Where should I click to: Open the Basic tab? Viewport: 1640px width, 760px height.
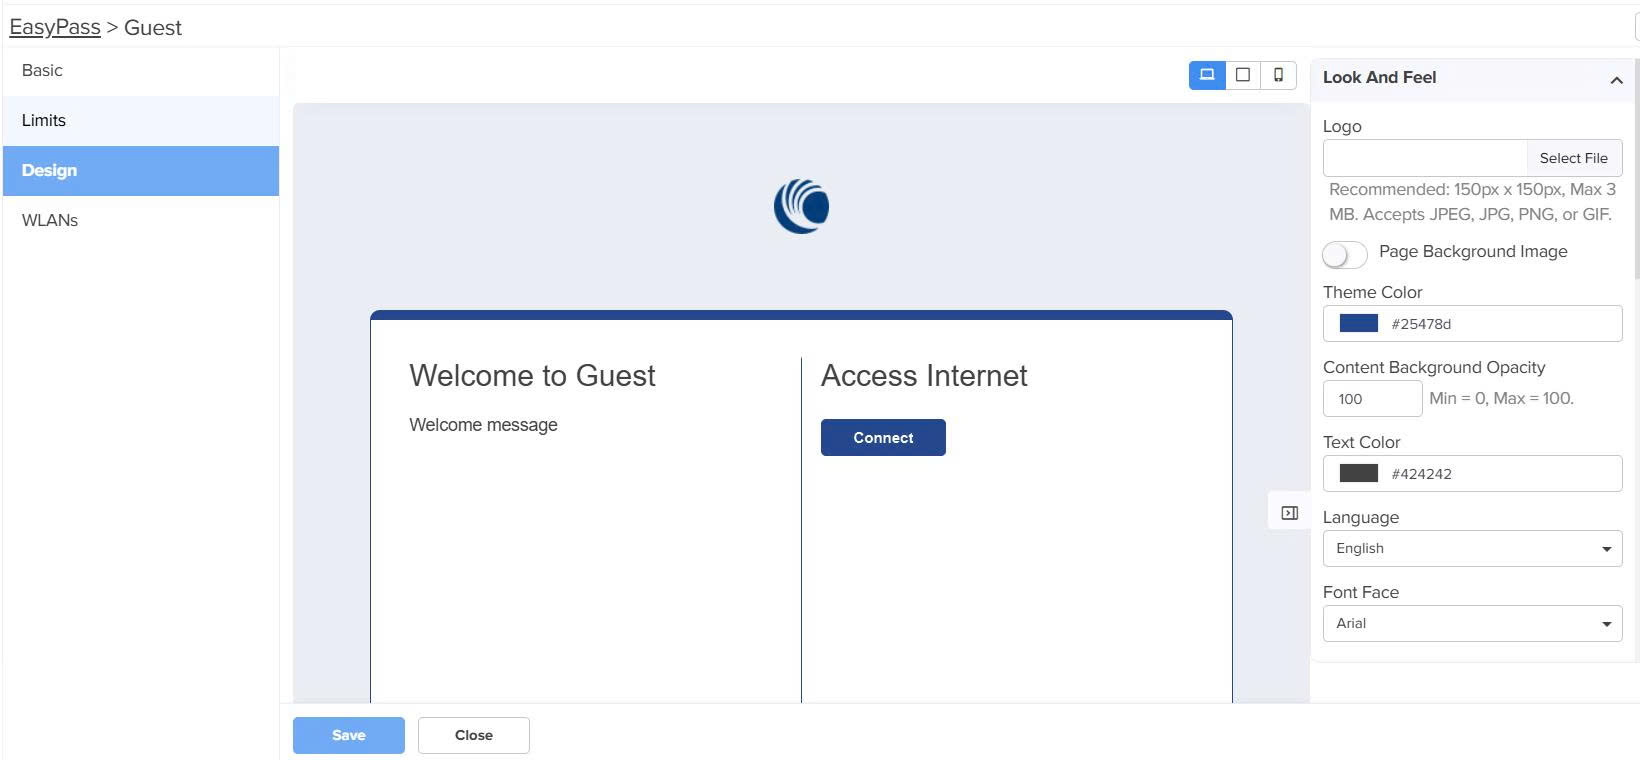(x=42, y=71)
